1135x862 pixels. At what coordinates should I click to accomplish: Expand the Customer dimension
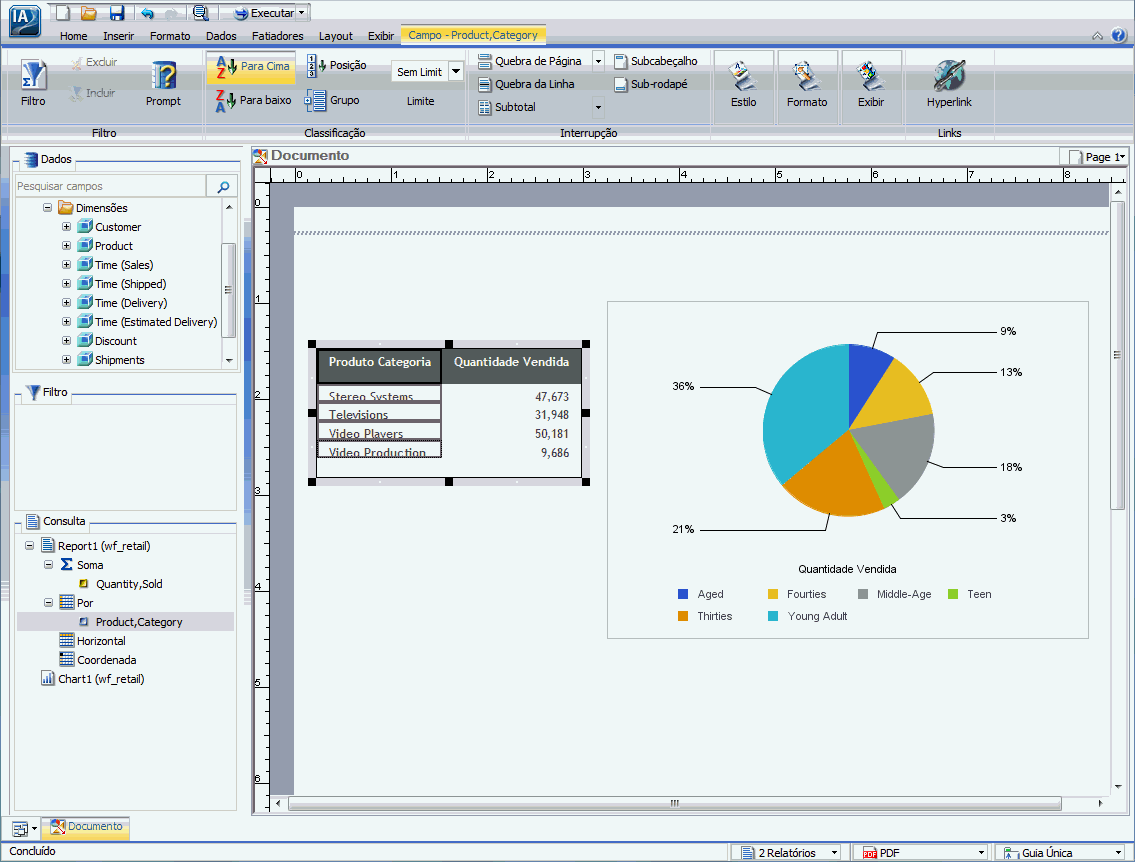(66, 227)
